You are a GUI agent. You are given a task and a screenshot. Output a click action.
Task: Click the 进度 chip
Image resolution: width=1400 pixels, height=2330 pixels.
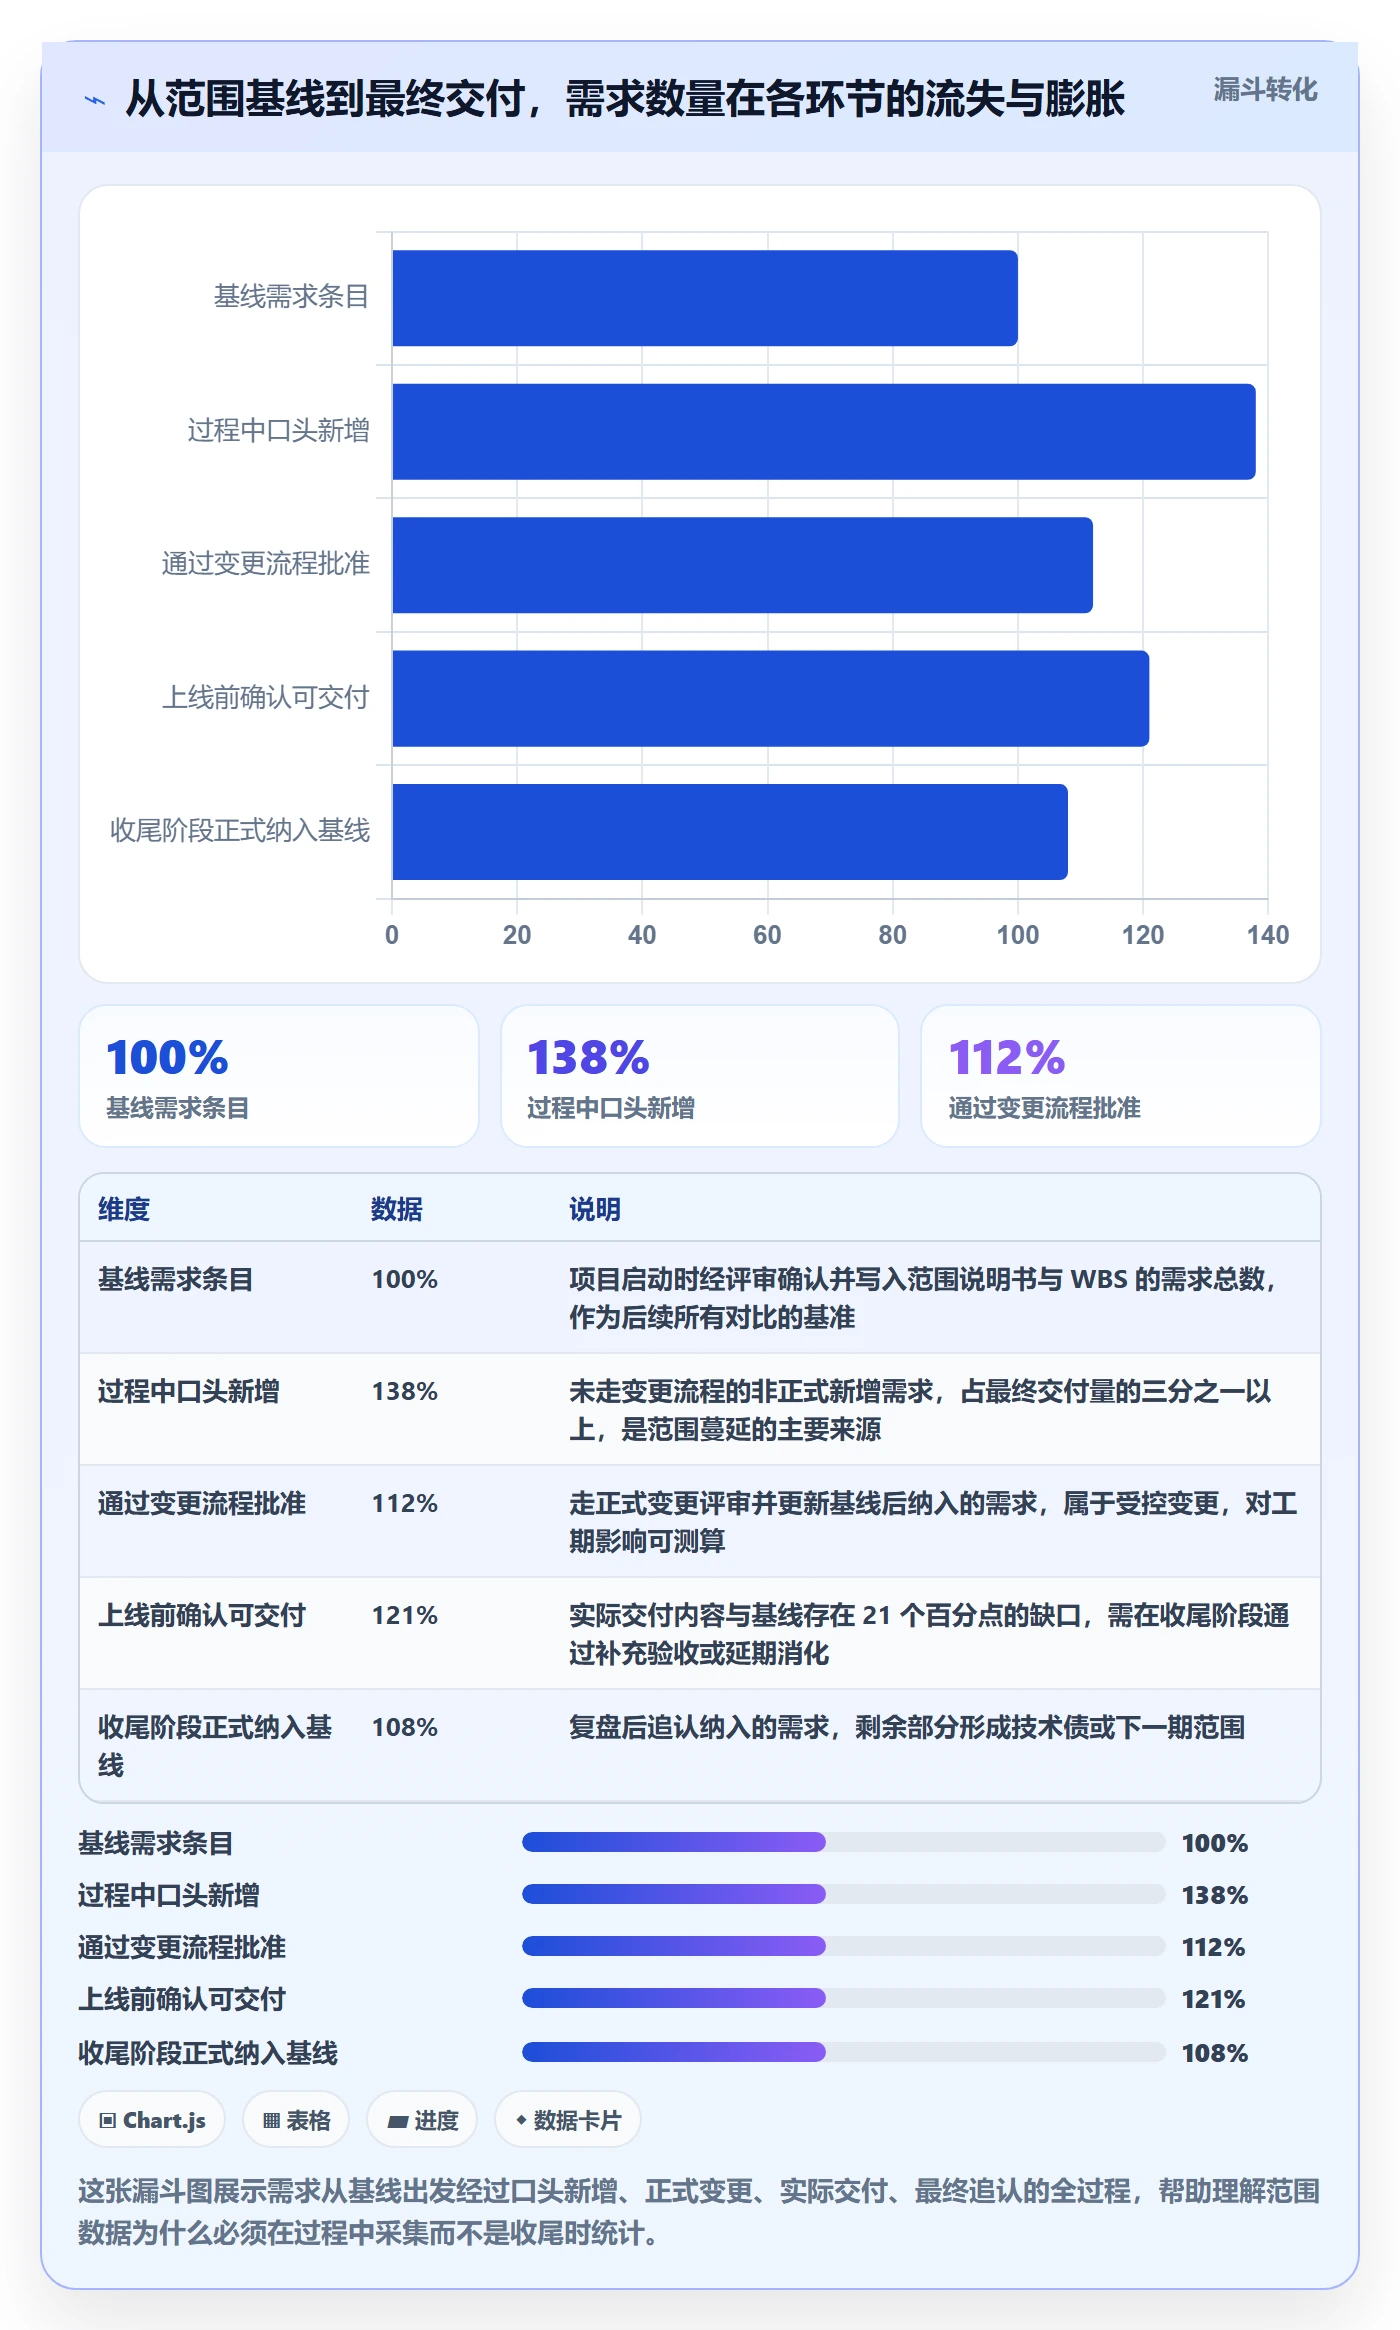[422, 2119]
